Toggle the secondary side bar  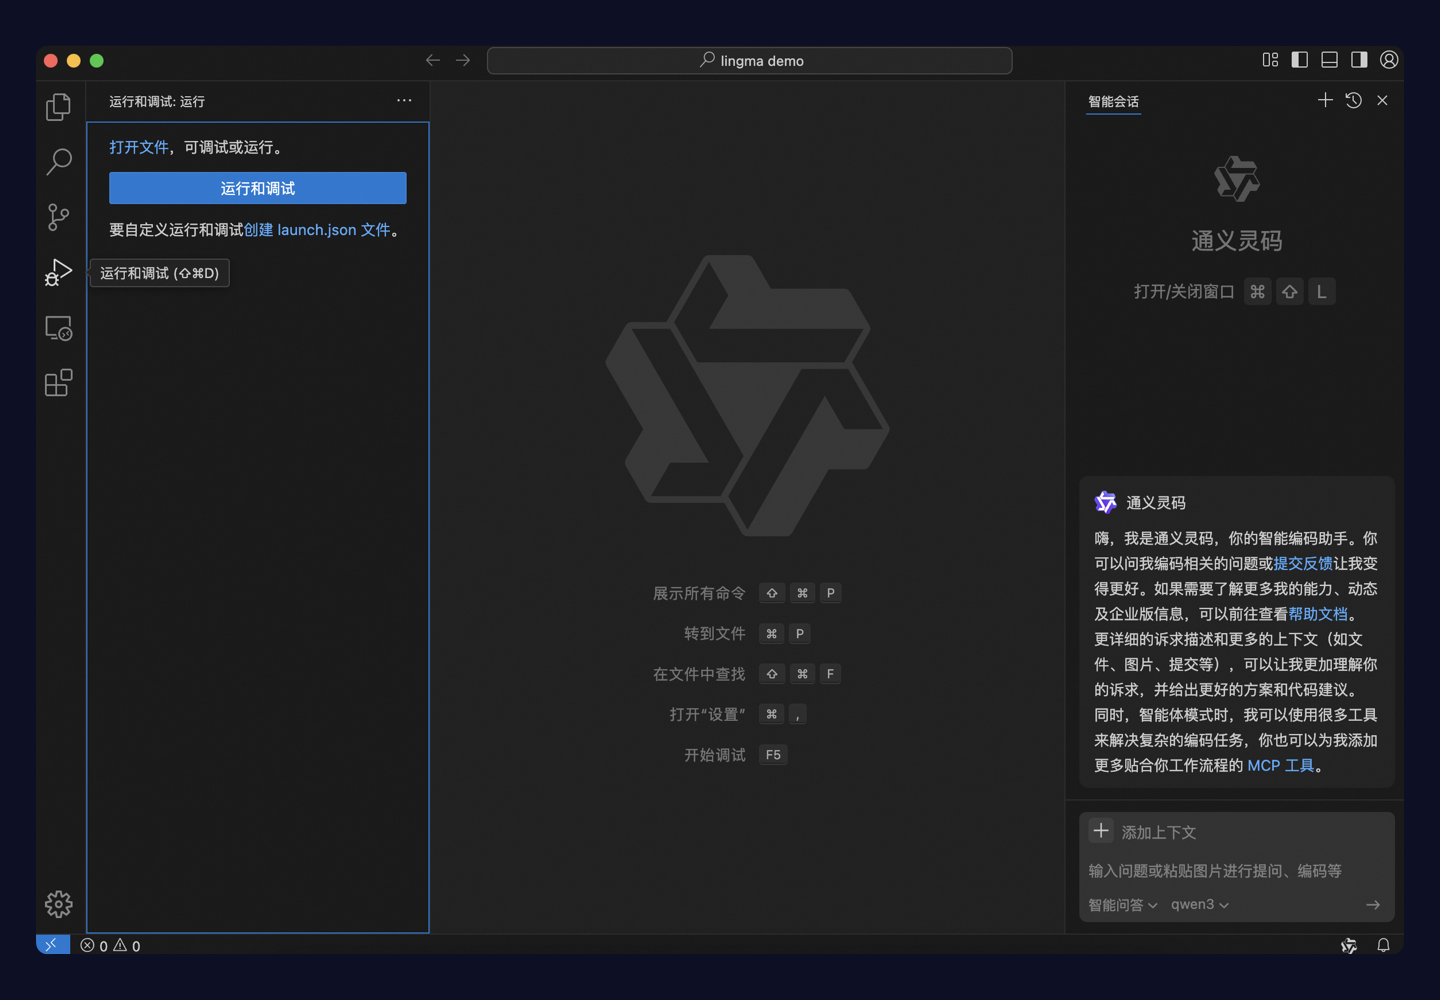(1359, 60)
